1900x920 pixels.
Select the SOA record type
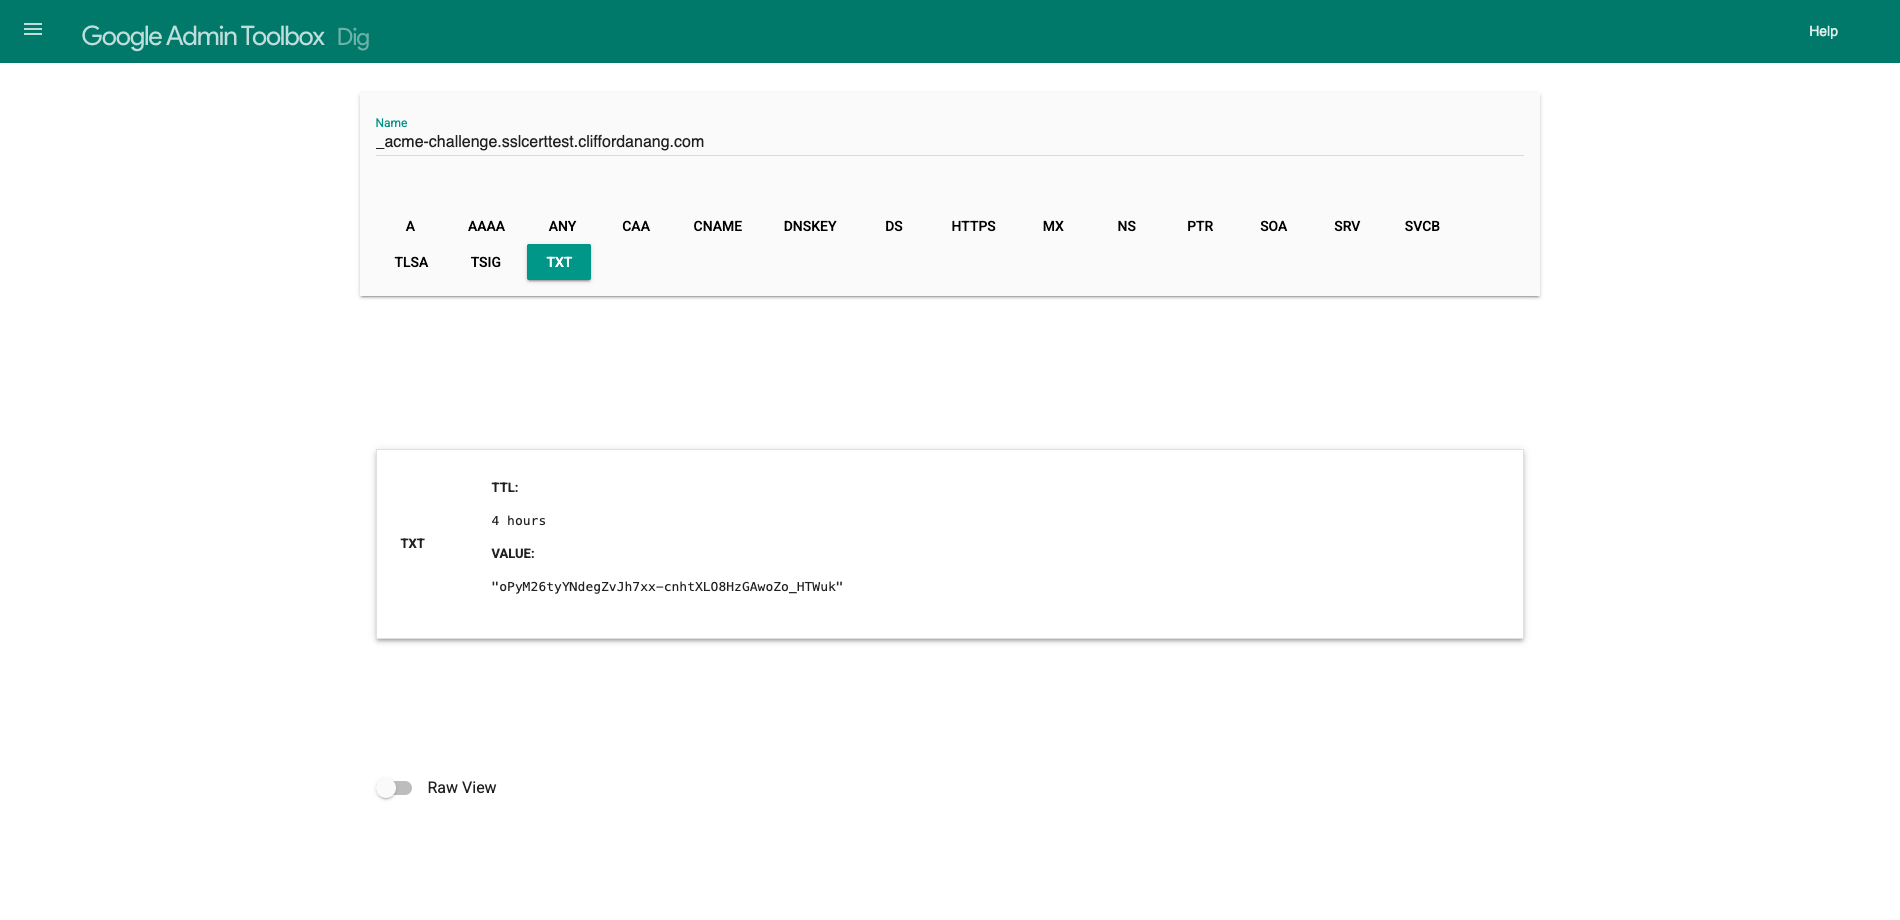click(1273, 226)
